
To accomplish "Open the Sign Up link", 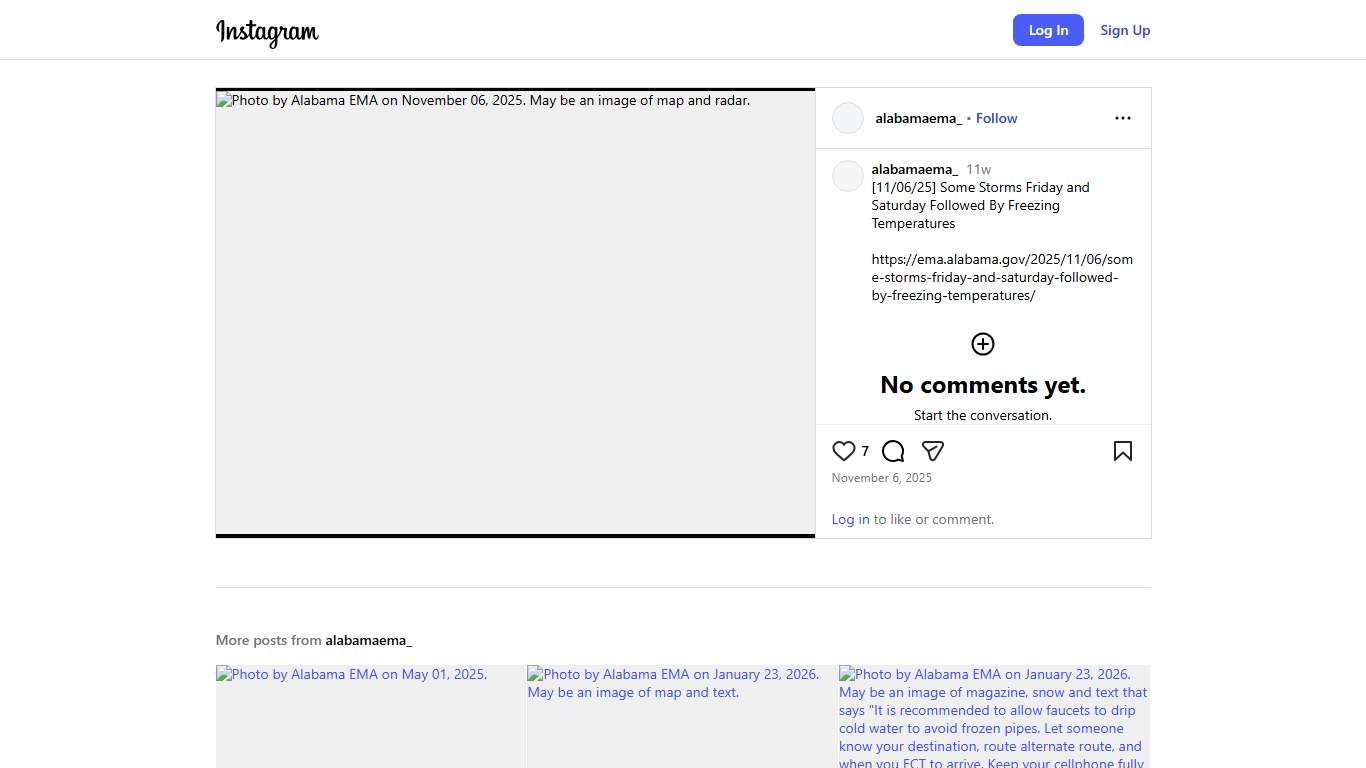I will pyautogui.click(x=1125, y=30).
